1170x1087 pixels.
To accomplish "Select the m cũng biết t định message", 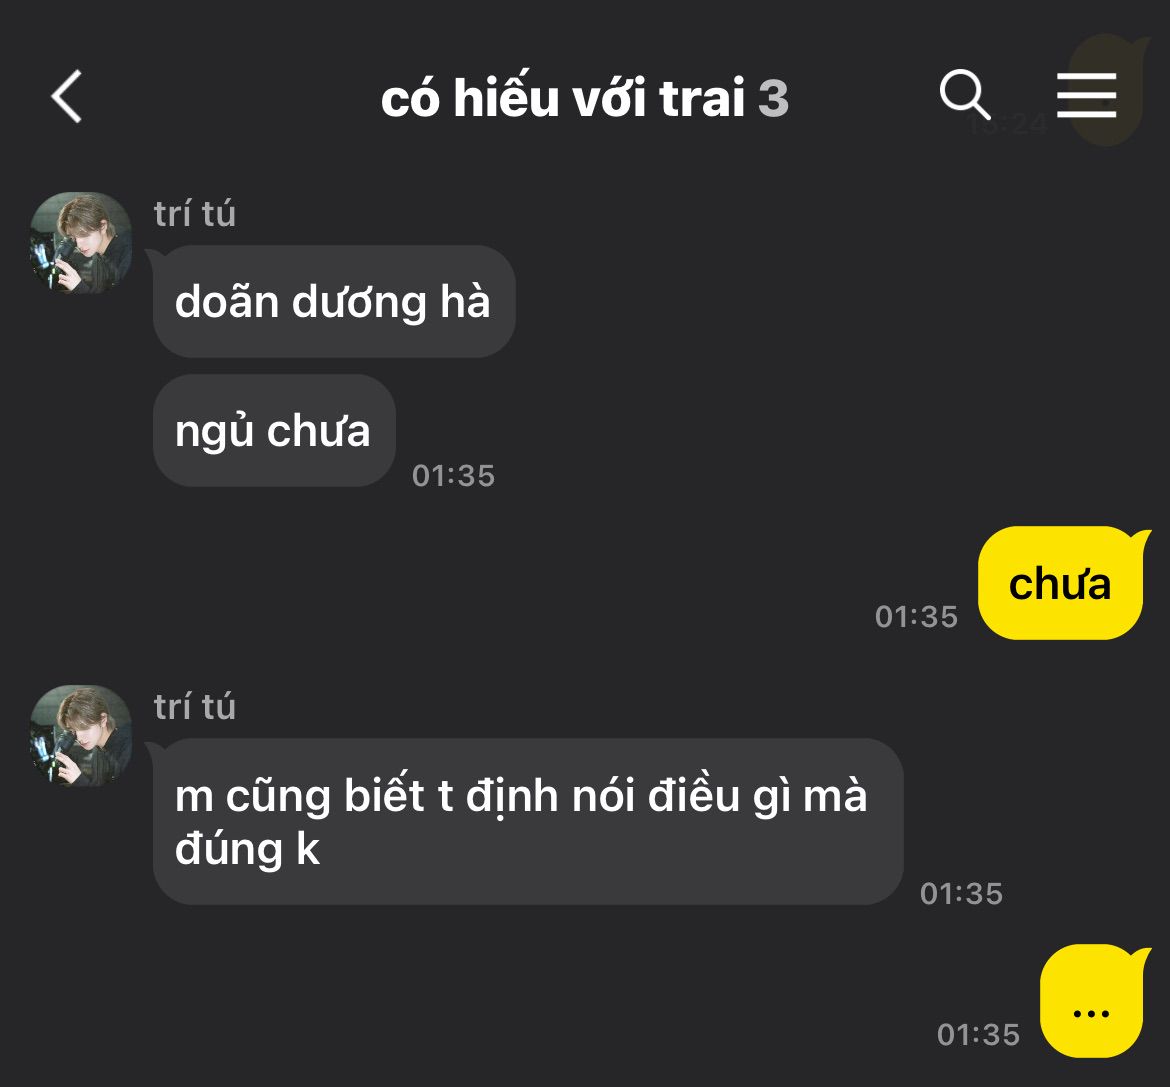I will pos(528,821).
